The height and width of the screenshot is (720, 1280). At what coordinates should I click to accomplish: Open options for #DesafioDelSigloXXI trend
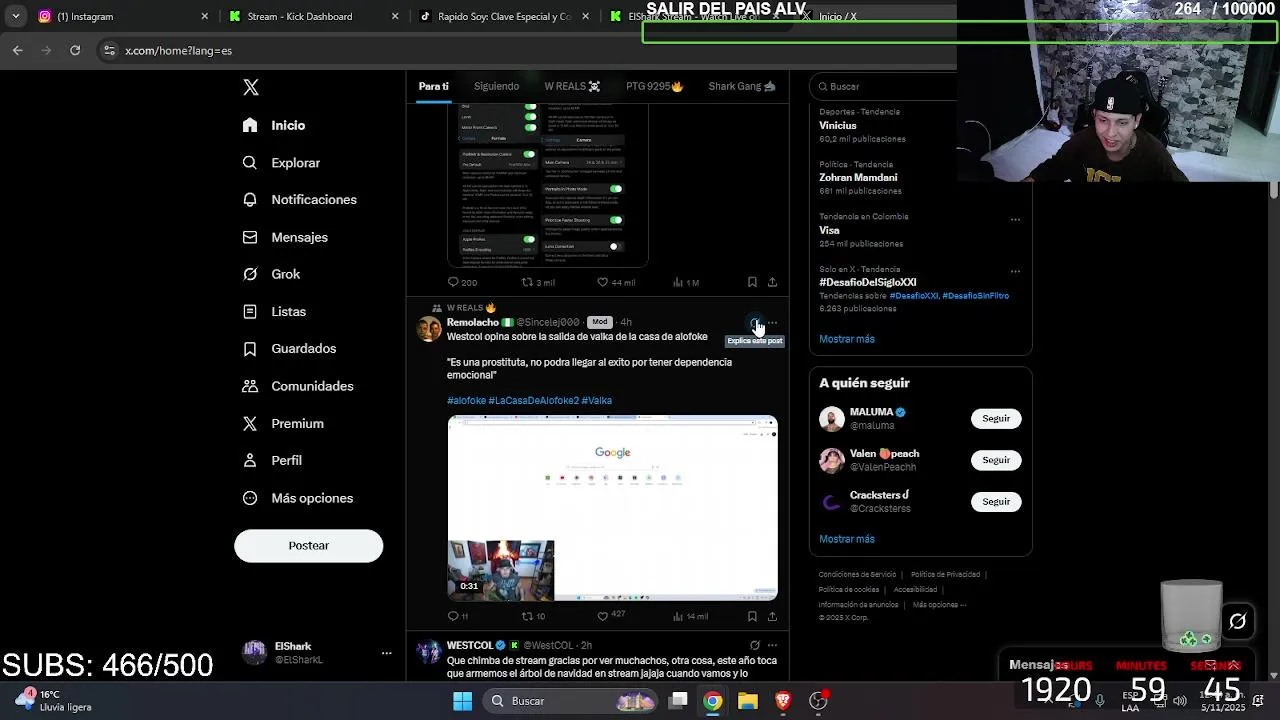1015,271
